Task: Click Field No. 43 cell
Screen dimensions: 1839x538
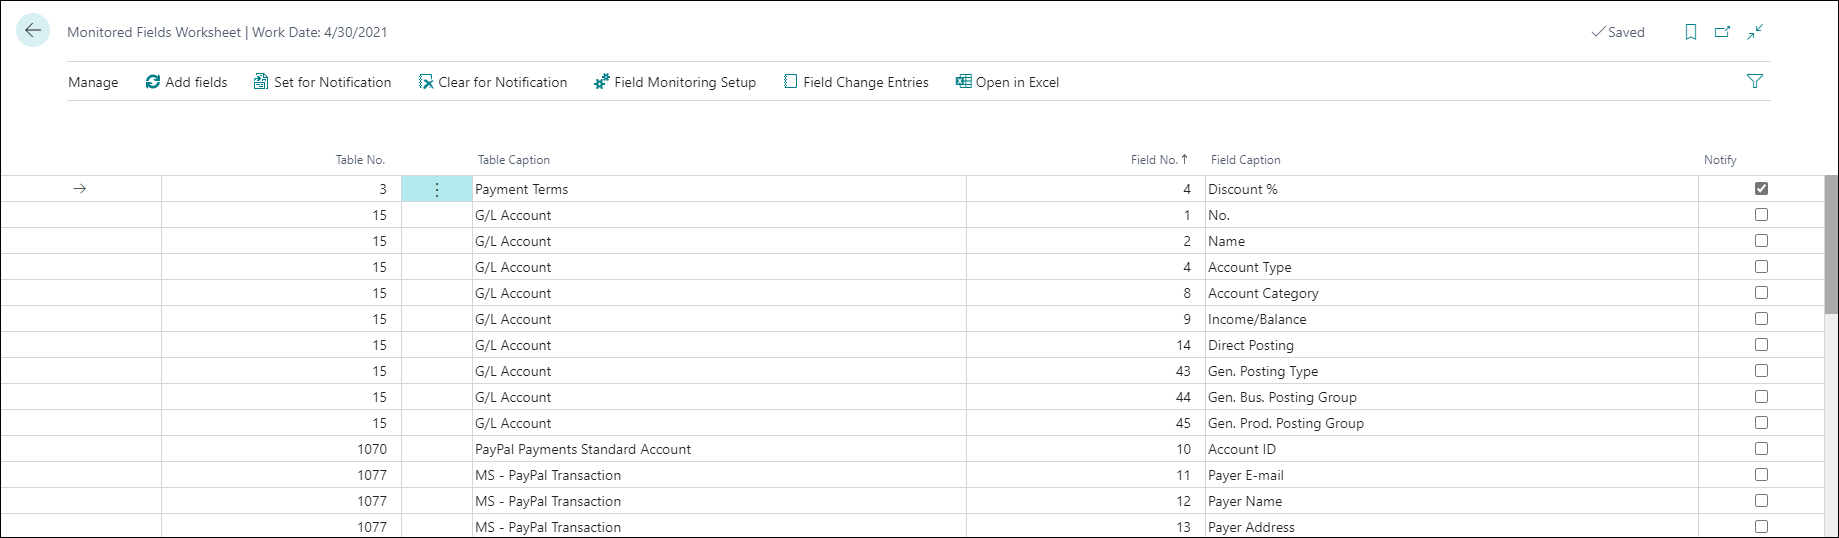Action: tap(1086, 371)
